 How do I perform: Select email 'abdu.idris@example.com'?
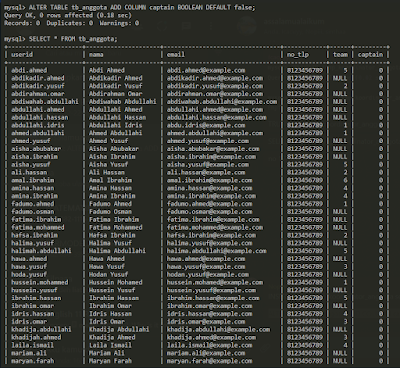point(206,125)
